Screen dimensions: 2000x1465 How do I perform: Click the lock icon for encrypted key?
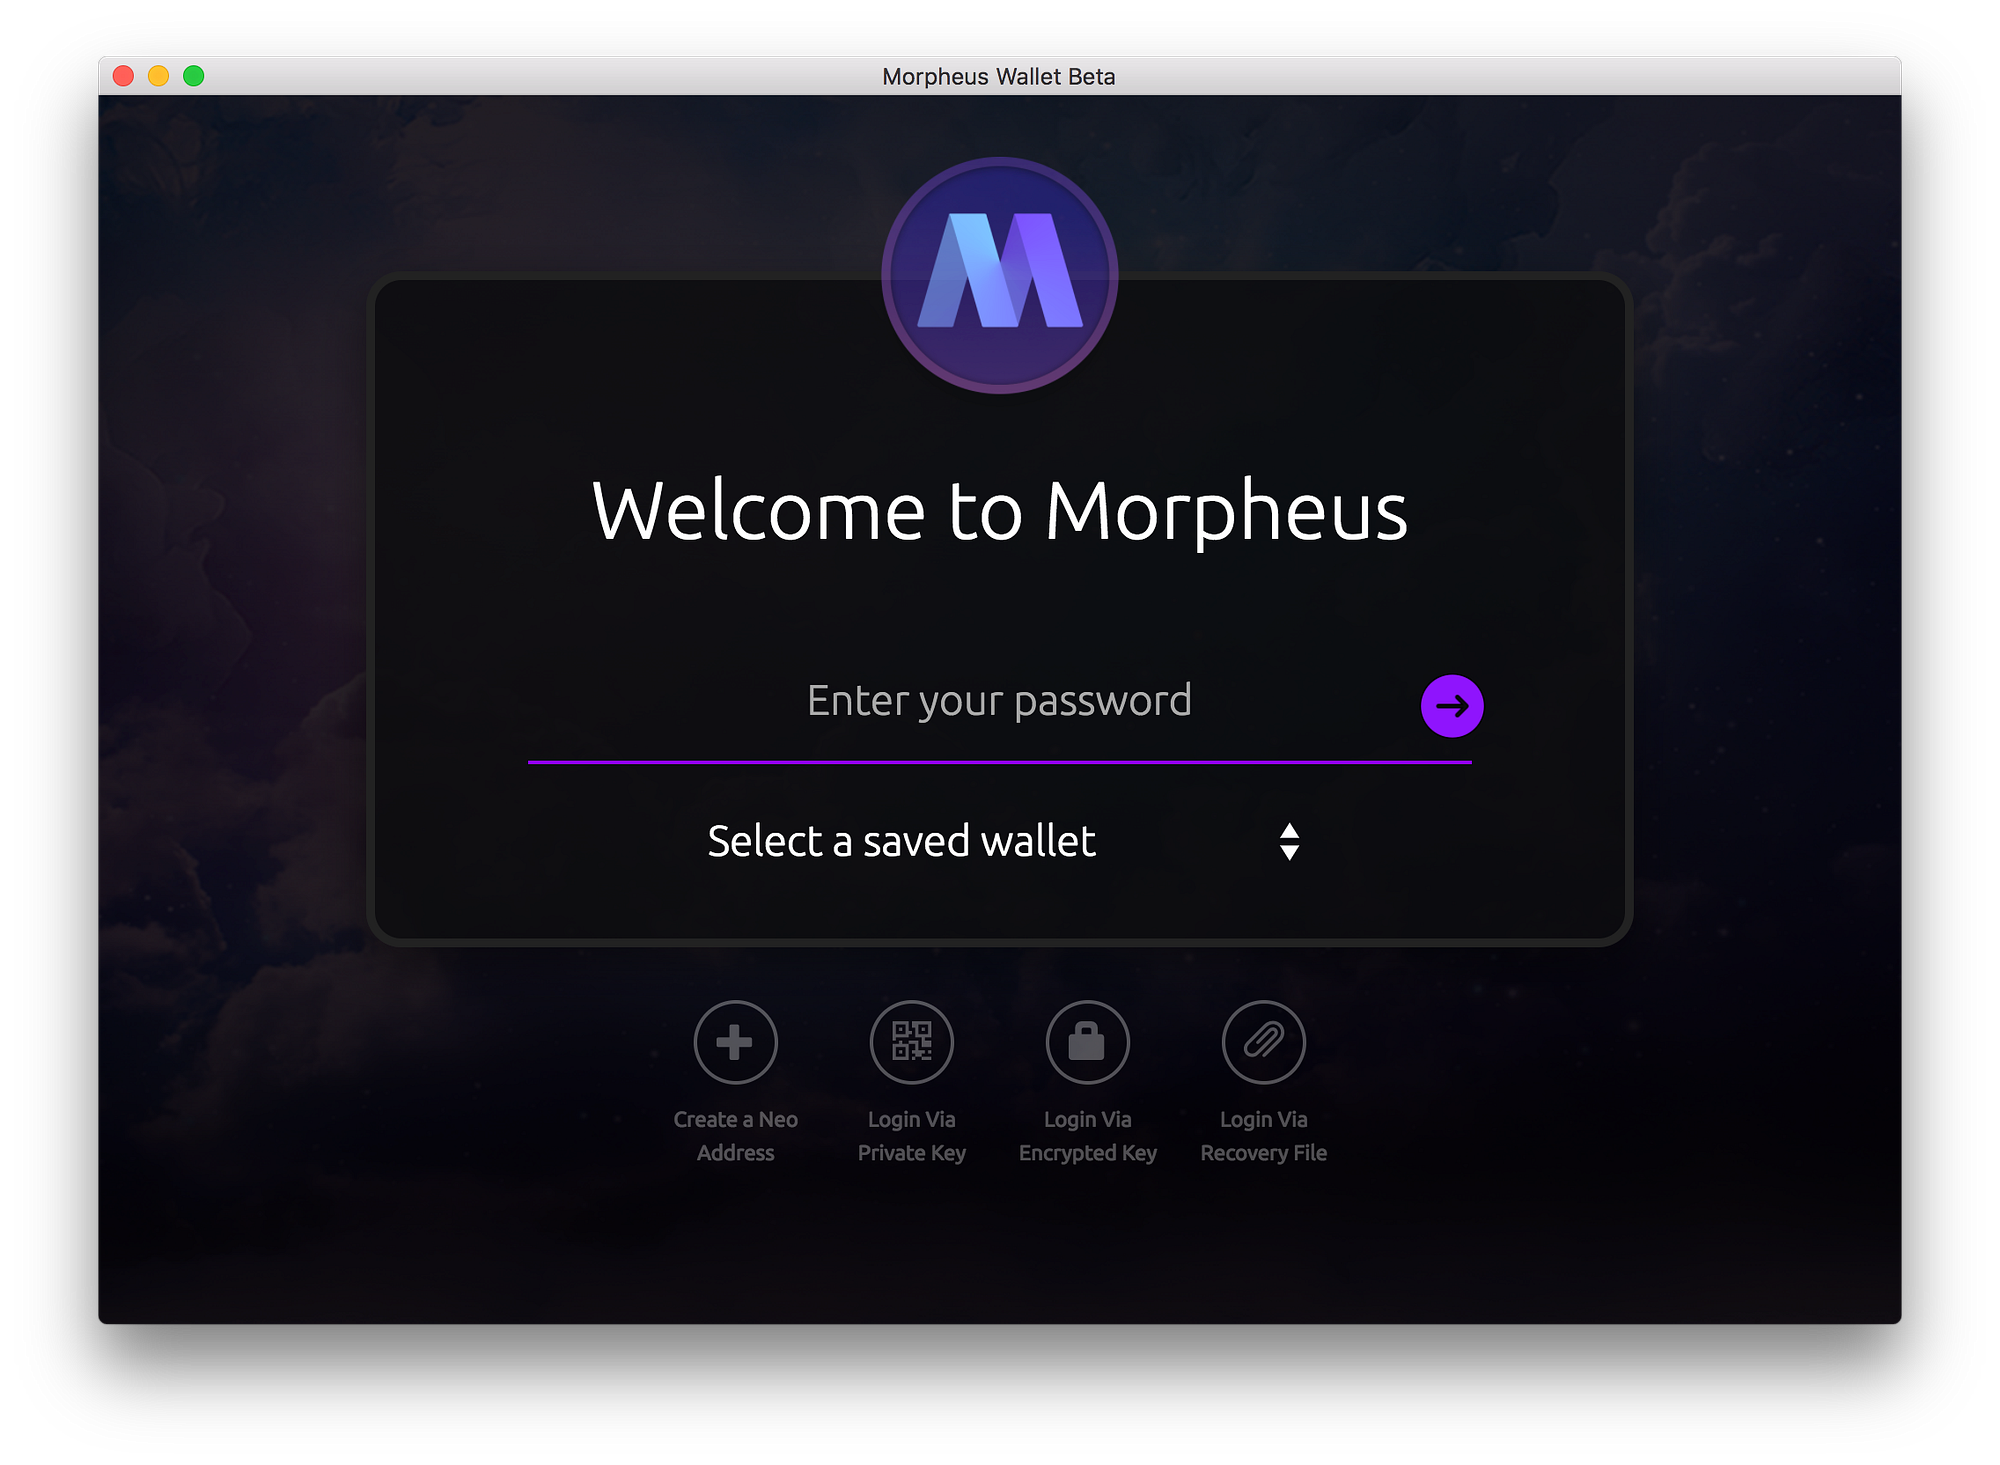coord(1087,1042)
